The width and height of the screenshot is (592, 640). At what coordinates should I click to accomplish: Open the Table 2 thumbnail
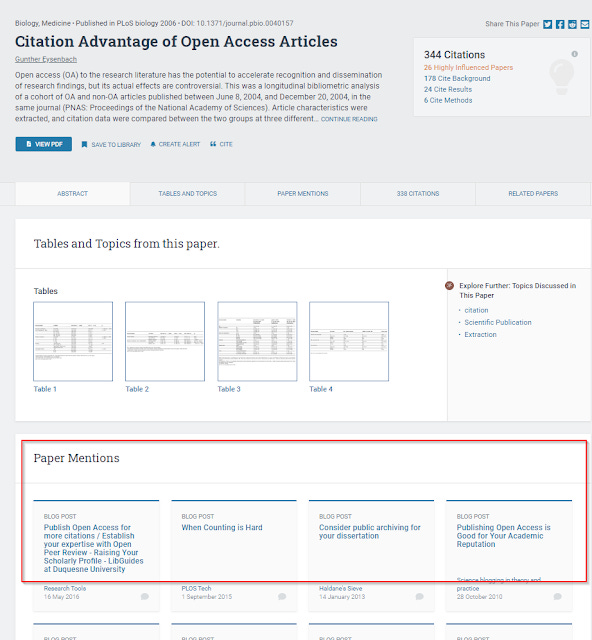click(x=165, y=341)
